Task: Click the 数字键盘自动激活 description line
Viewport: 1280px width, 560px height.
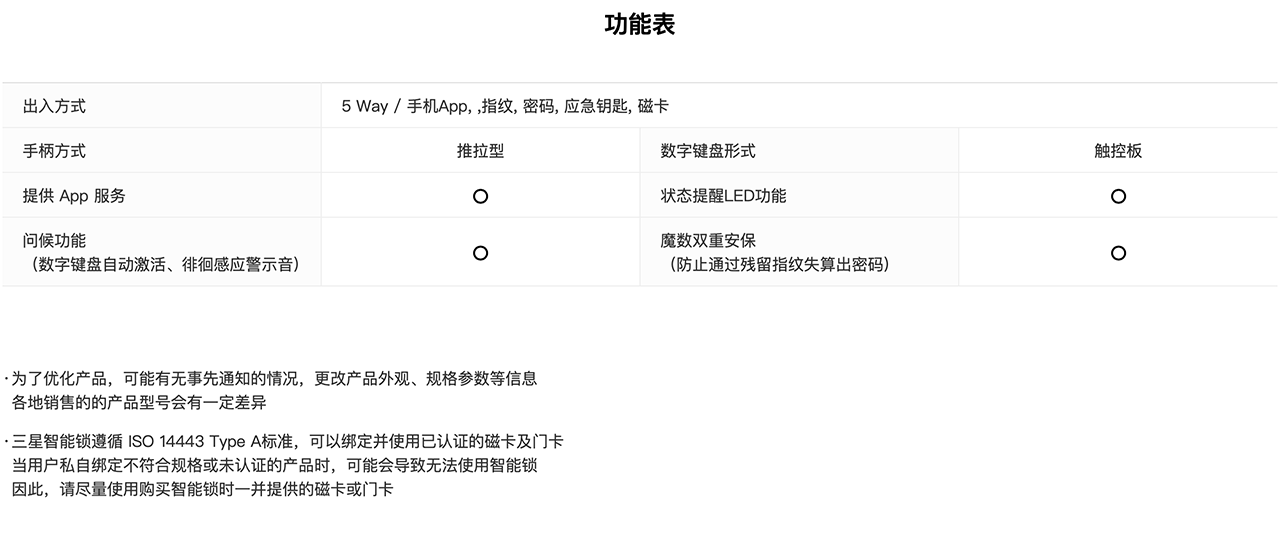Action: 165,265
